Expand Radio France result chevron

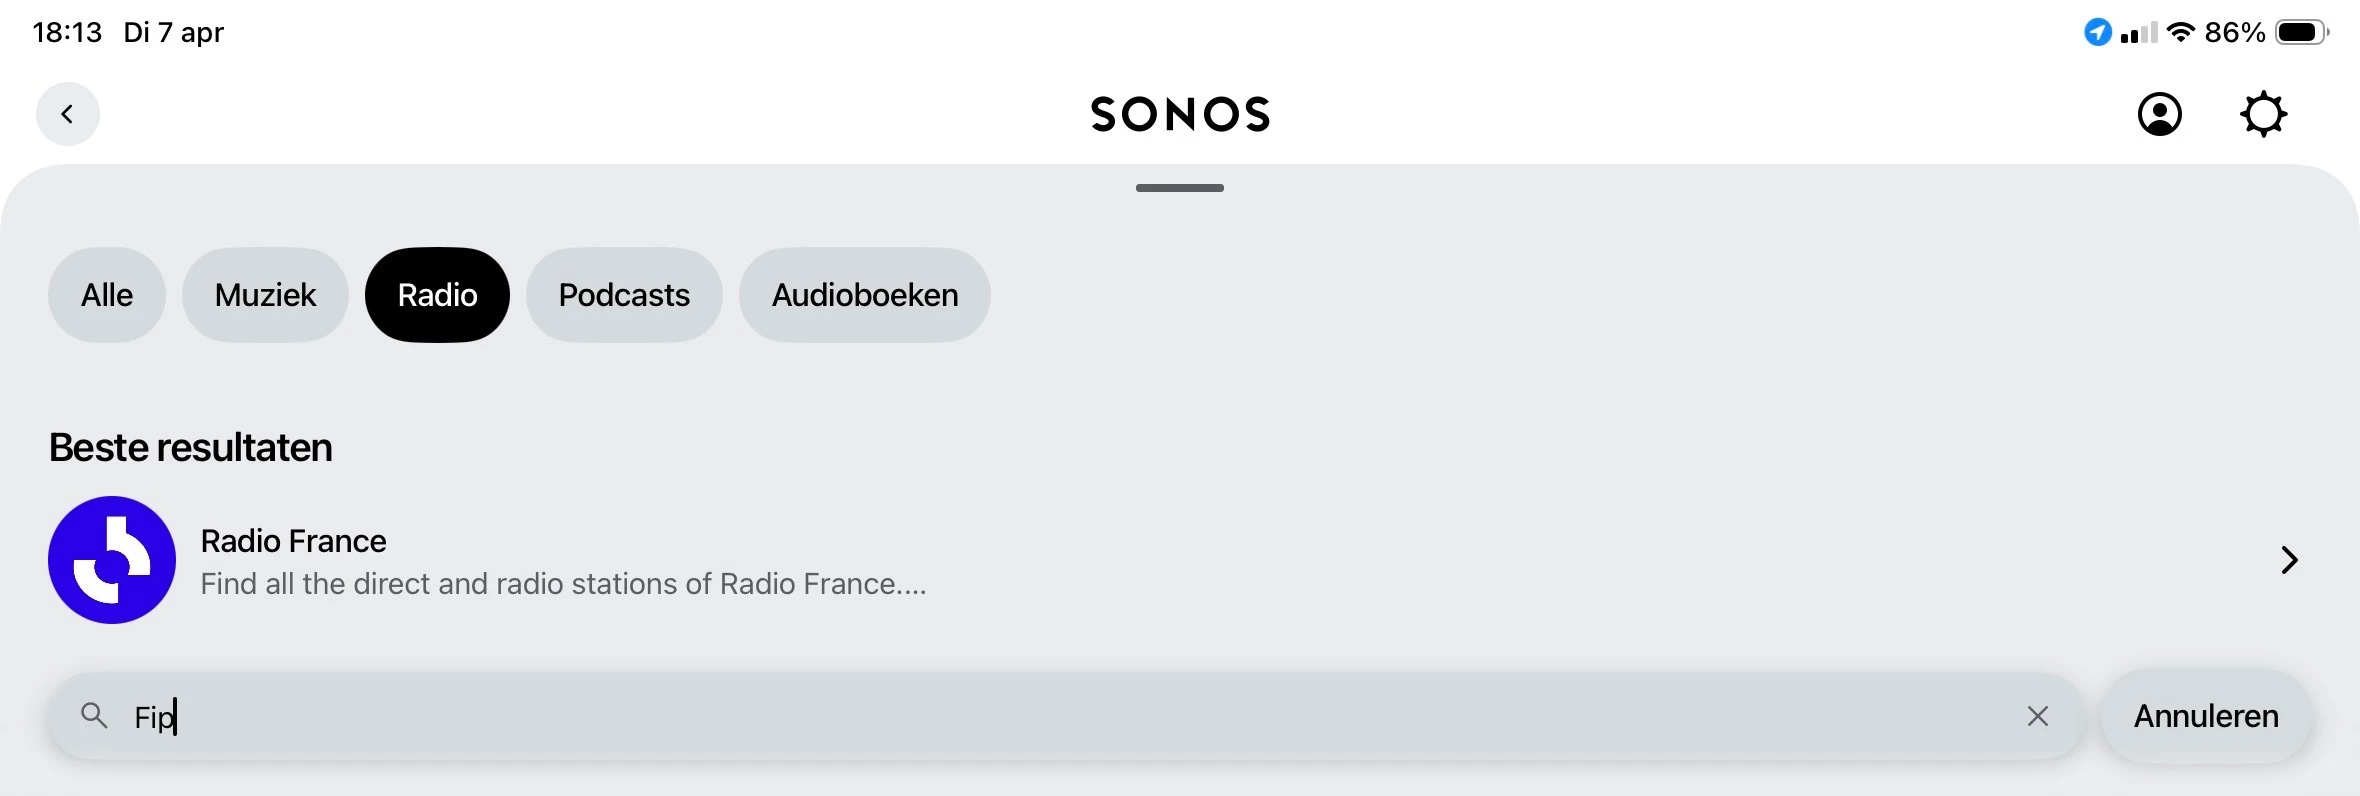coord(2289,560)
